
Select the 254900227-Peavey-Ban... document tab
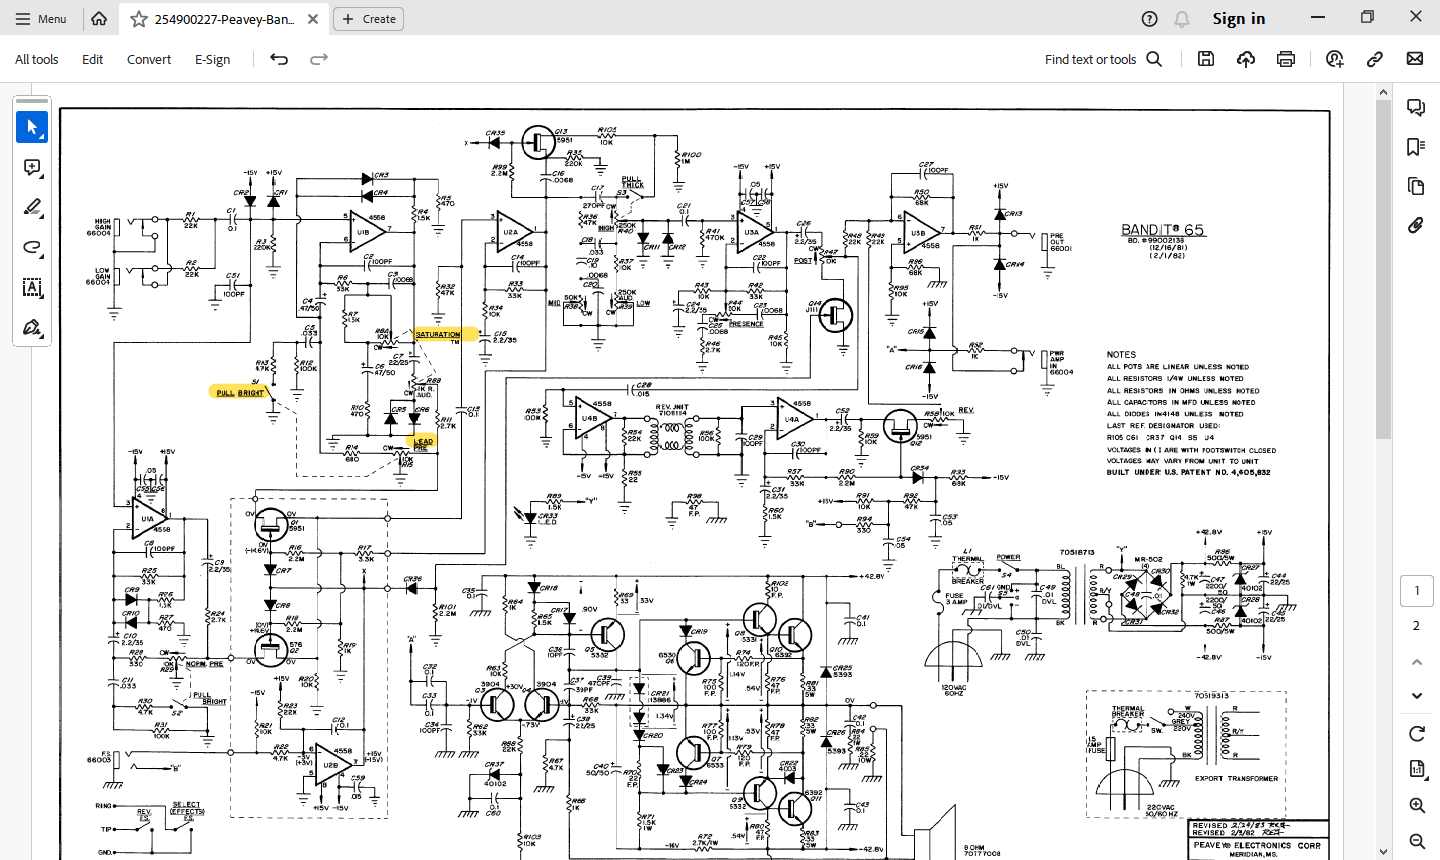(224, 19)
